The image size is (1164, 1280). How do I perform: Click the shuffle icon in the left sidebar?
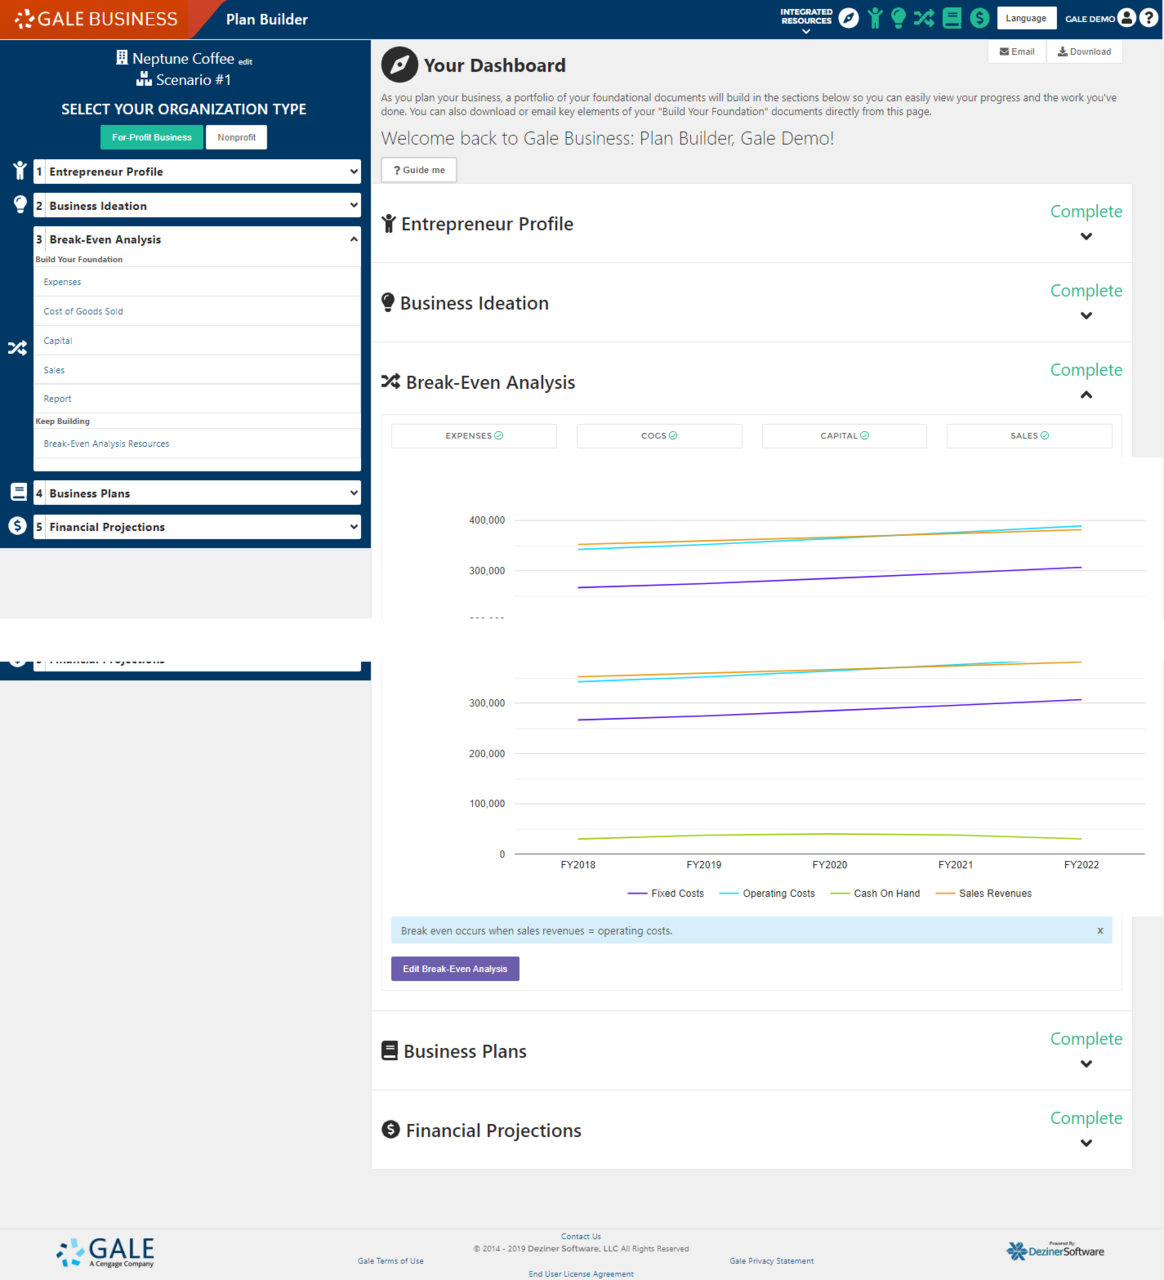click(x=17, y=348)
